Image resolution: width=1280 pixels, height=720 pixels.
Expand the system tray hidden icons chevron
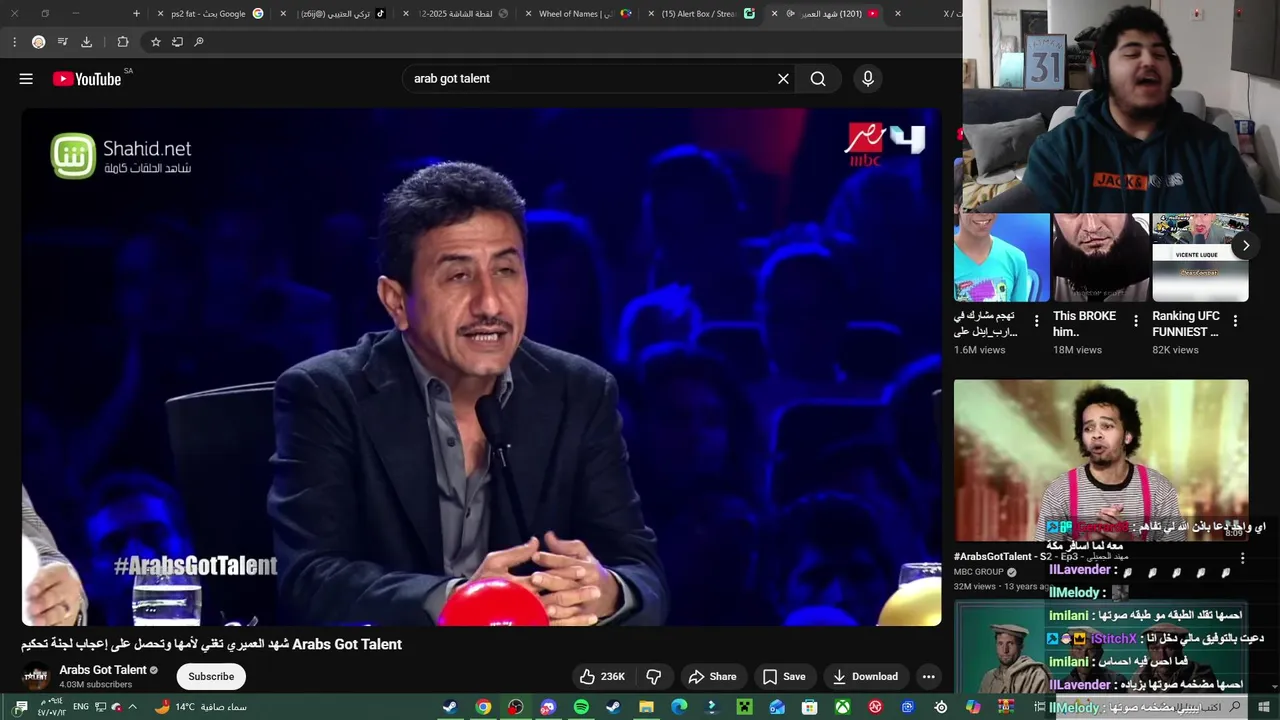132,707
